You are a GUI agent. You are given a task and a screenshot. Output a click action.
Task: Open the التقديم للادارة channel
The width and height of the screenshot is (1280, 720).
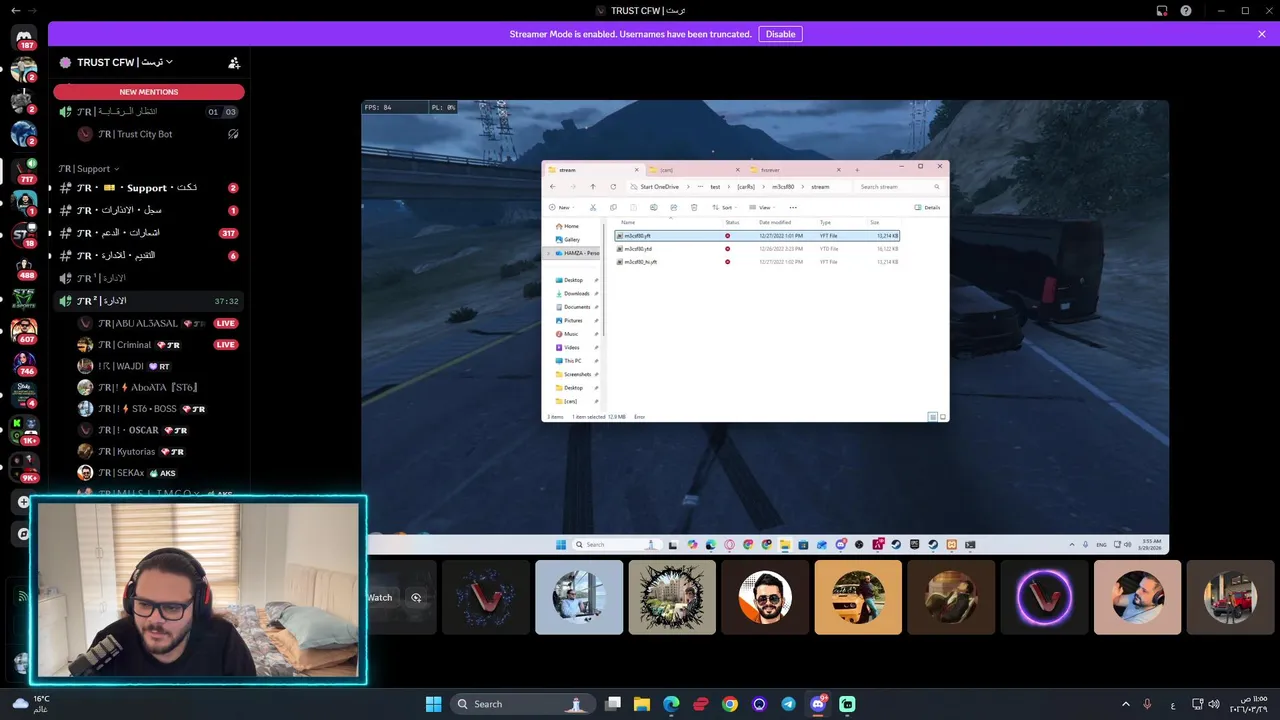[149, 255]
